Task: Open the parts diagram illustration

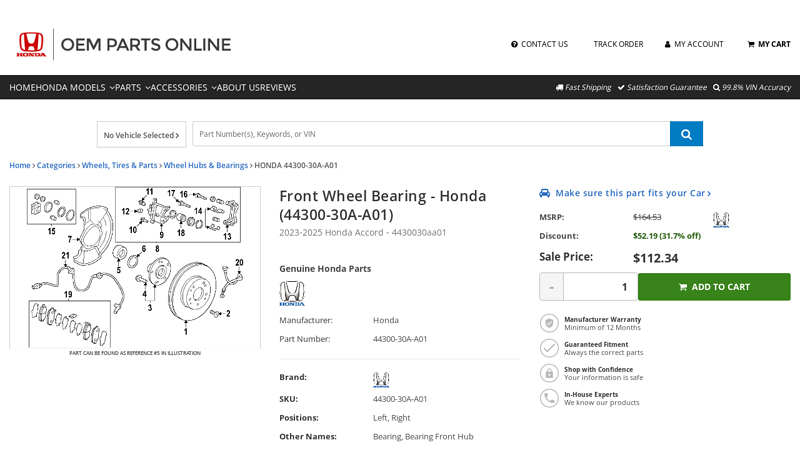Action: pyautogui.click(x=135, y=267)
